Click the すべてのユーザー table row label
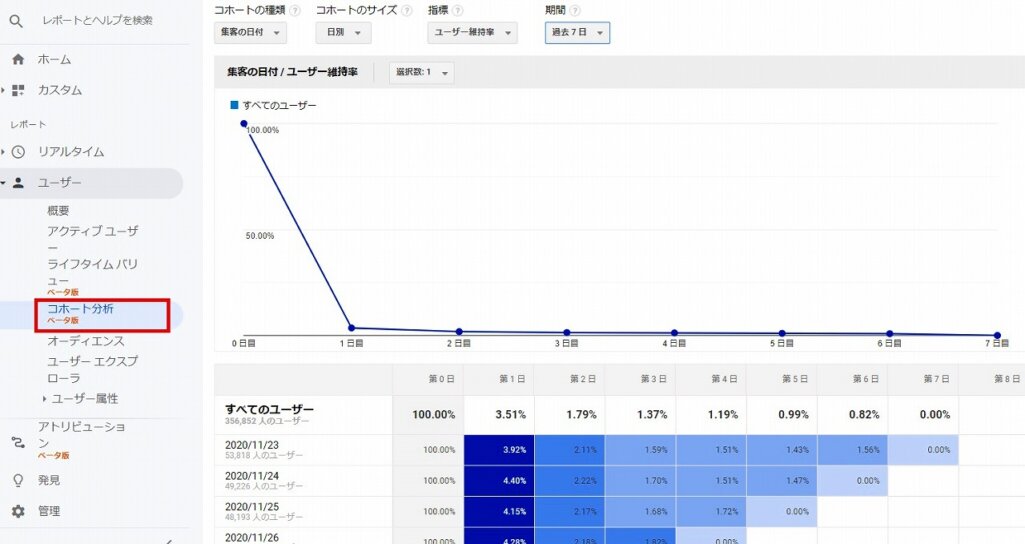1025x544 pixels. (x=269, y=409)
